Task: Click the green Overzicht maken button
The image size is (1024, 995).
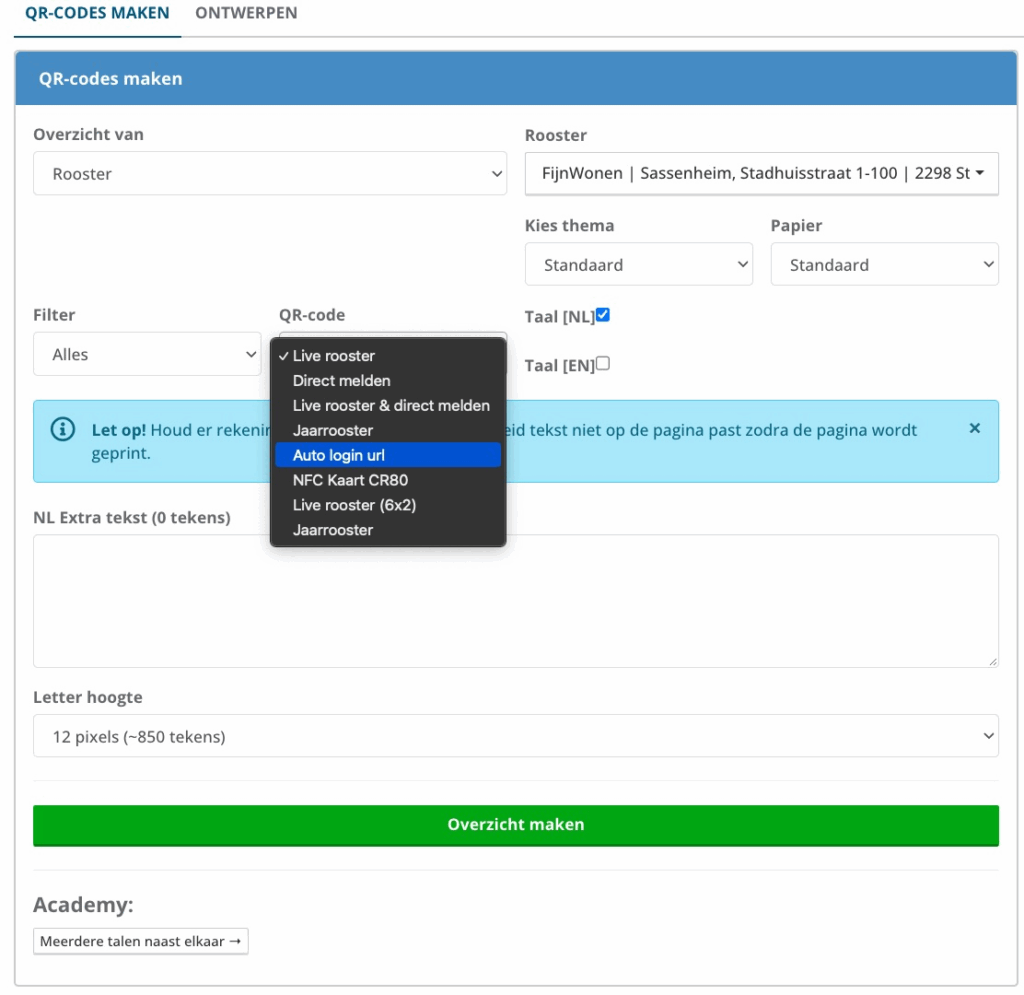Action: [515, 825]
